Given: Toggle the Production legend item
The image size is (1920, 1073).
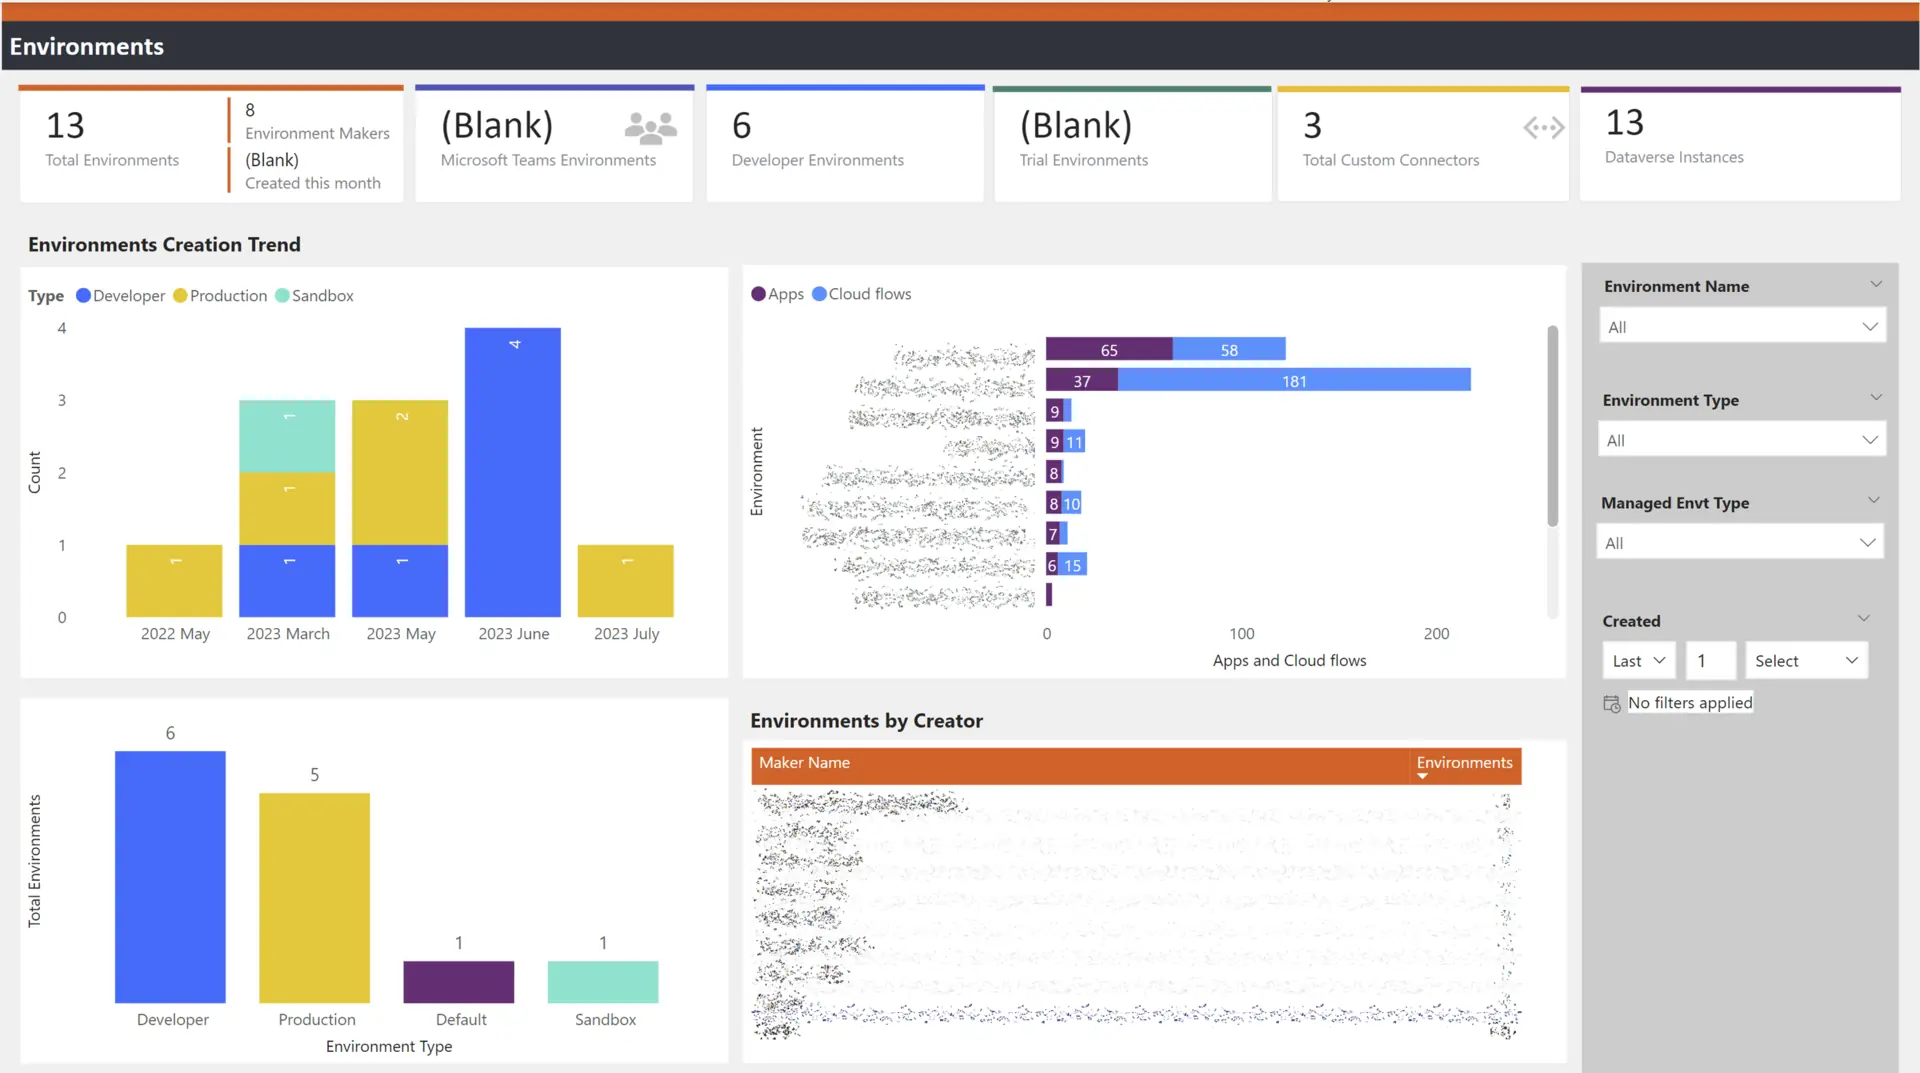Looking at the screenshot, I should point(220,296).
